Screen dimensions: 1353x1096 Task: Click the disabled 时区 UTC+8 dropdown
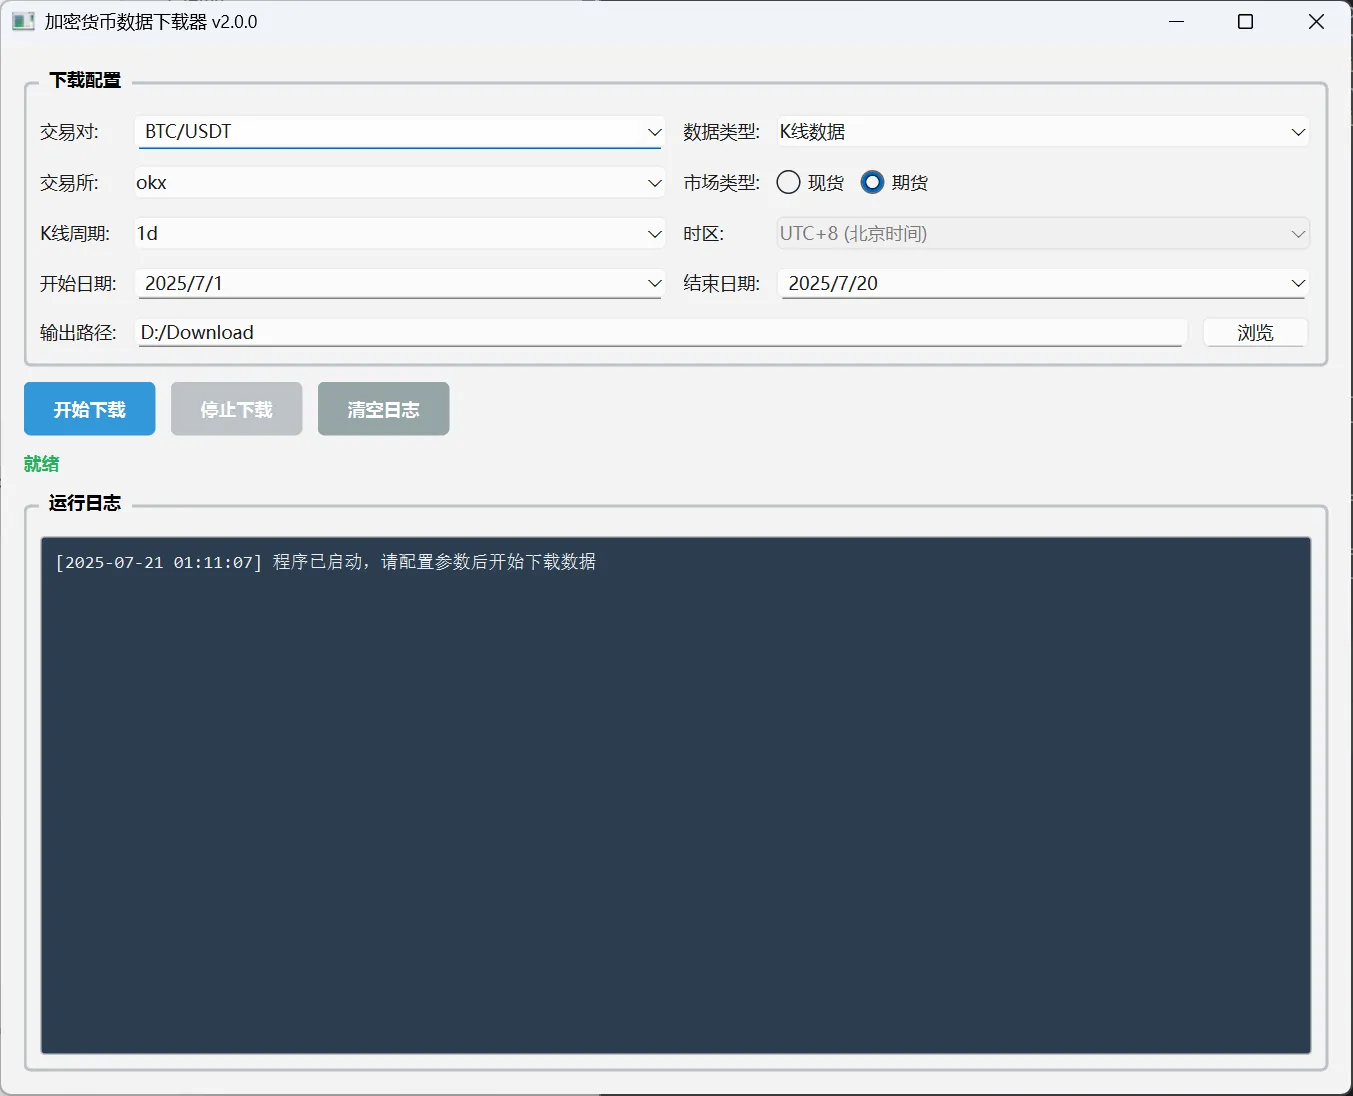[x=1042, y=234]
